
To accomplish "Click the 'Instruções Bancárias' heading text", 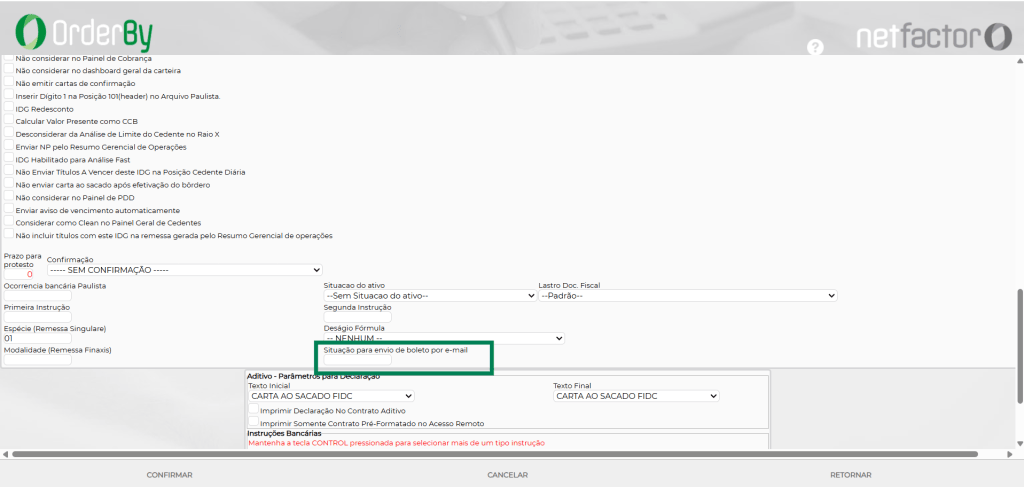I will 284,432.
